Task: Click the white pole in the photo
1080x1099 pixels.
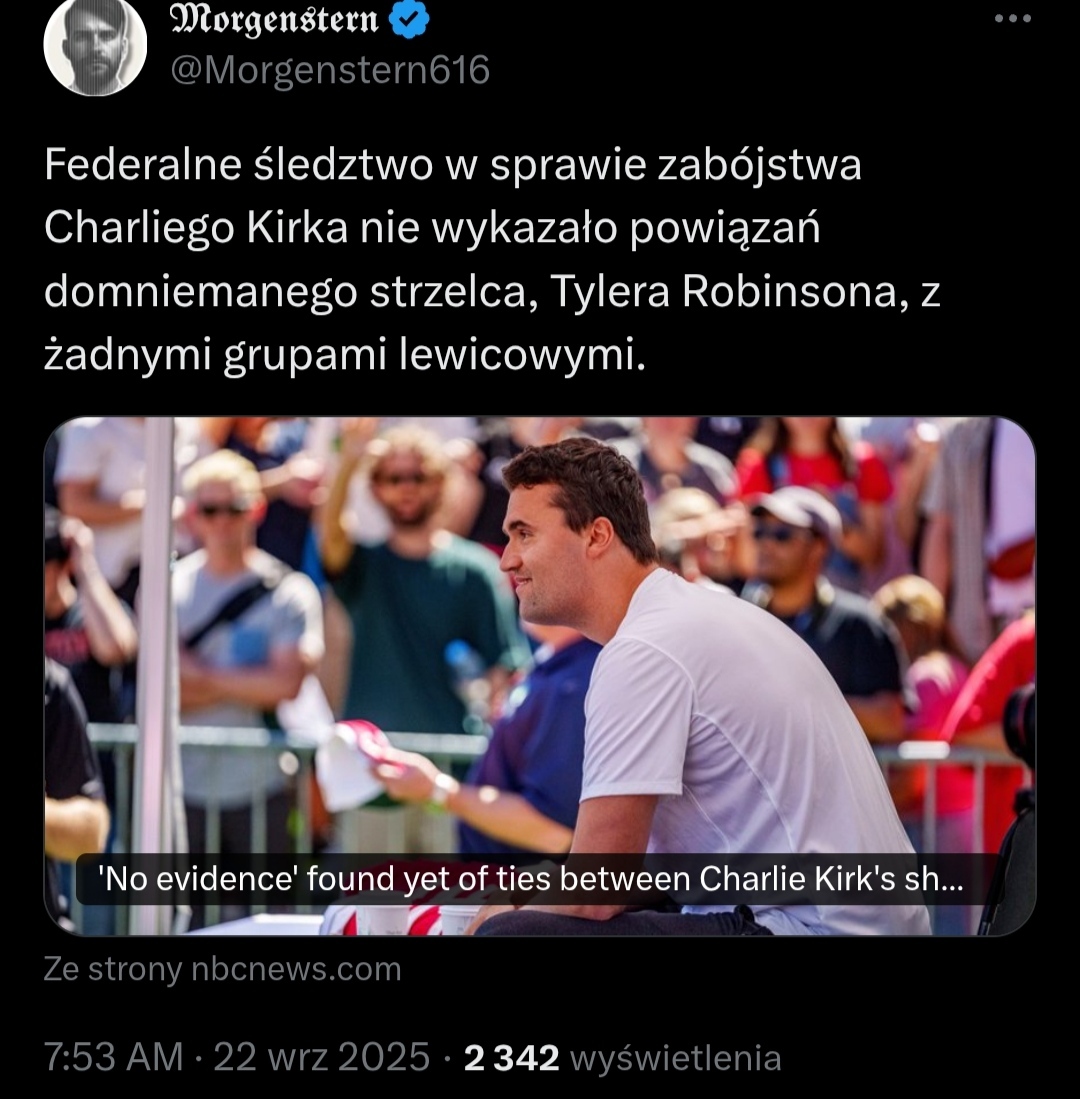Action: [159, 673]
